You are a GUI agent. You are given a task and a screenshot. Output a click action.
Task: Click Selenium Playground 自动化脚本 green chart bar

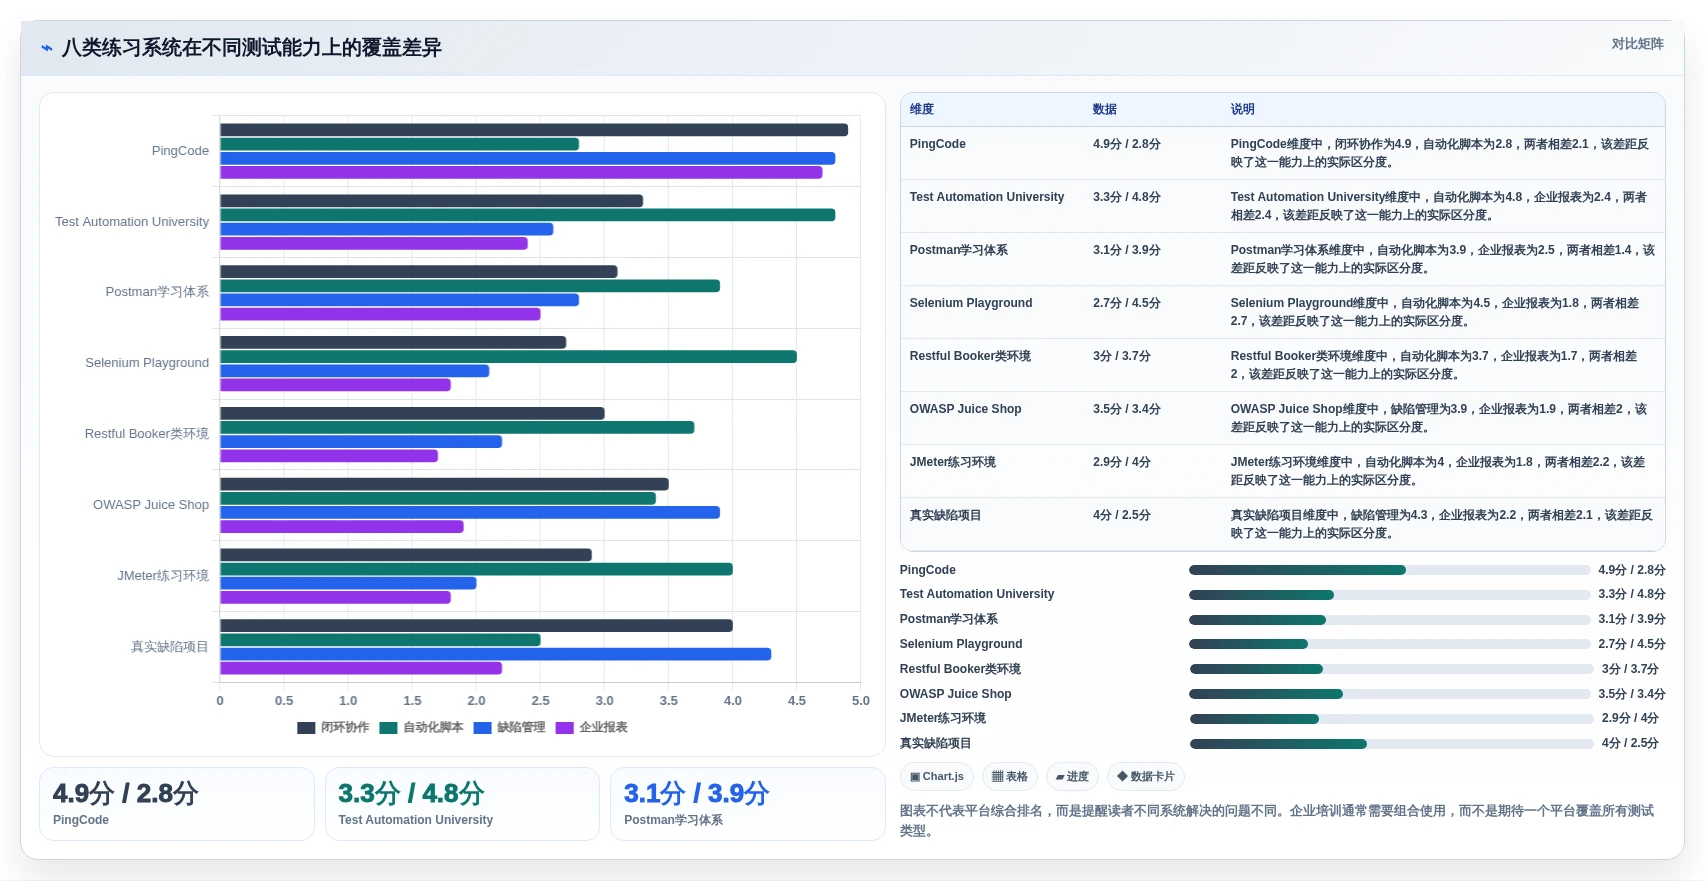pos(508,357)
